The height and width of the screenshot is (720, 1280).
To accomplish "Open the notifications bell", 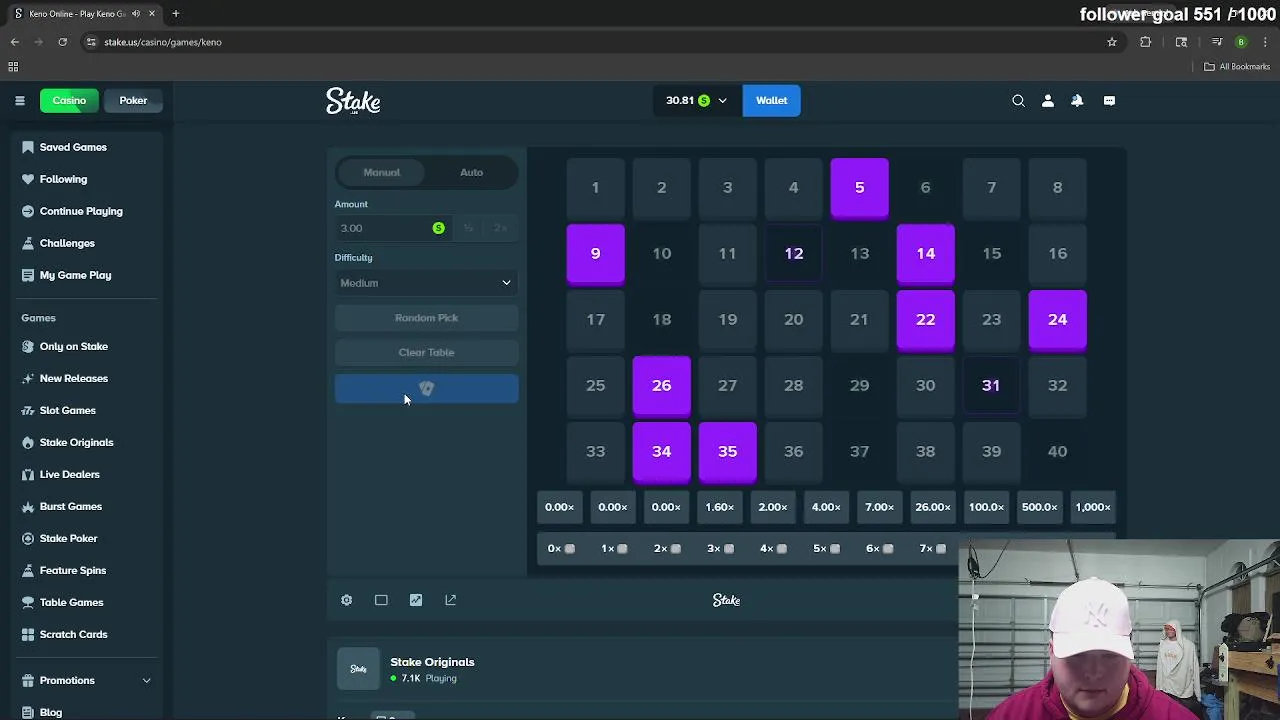I will [1077, 100].
